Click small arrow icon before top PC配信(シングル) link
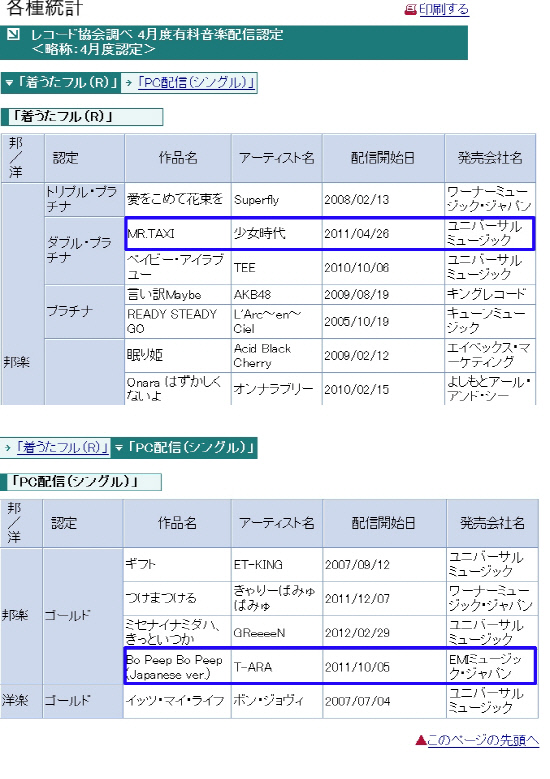 (x=129, y=82)
